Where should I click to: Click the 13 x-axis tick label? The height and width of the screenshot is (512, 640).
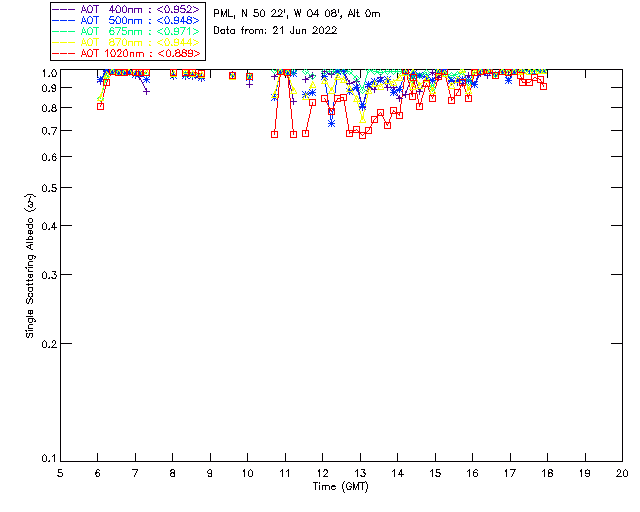360,473
